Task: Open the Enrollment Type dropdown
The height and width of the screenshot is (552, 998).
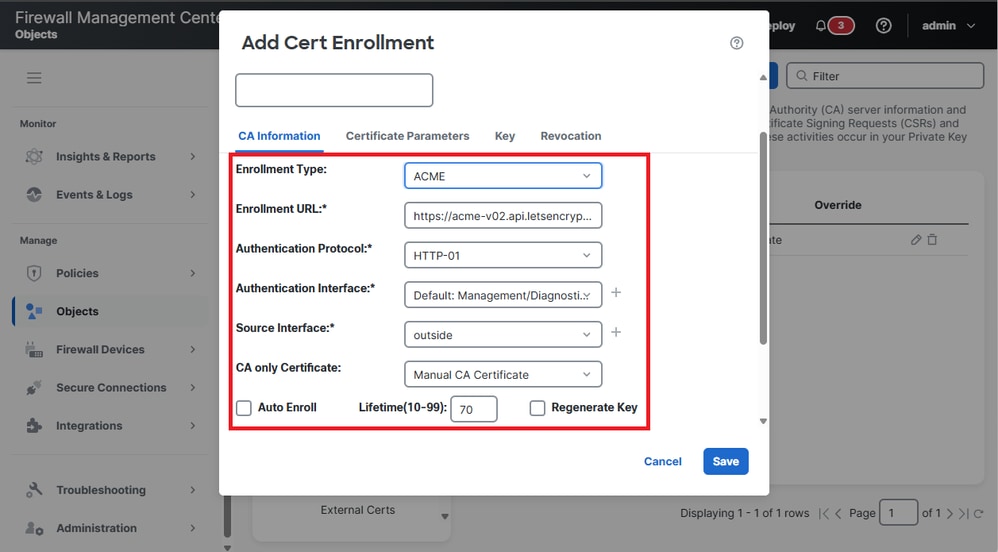Action: pyautogui.click(x=503, y=176)
